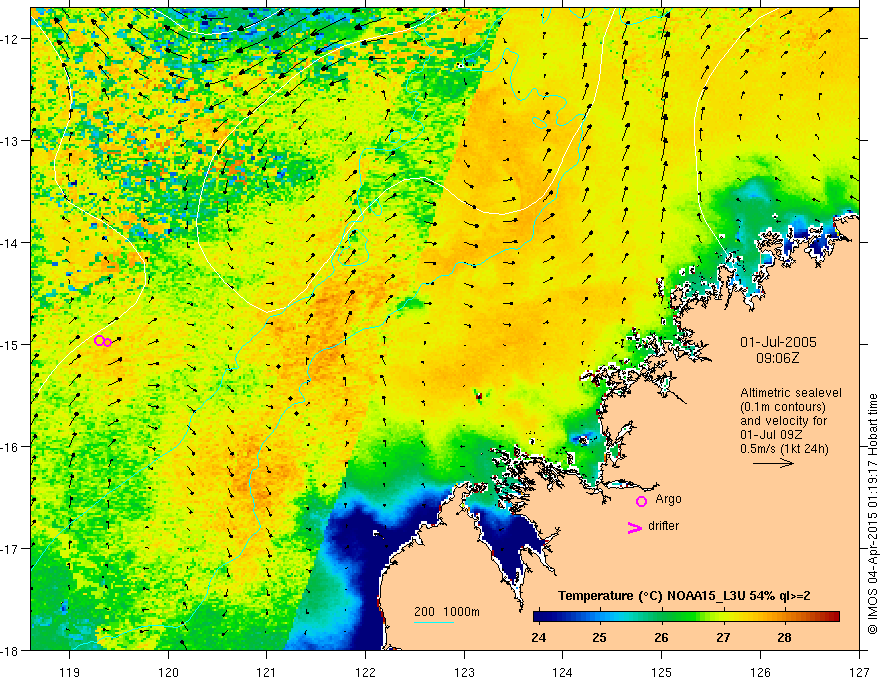Click the colorbar tick label '28'
Image resolution: width=880 pixels, height=680 pixels.
point(785,637)
